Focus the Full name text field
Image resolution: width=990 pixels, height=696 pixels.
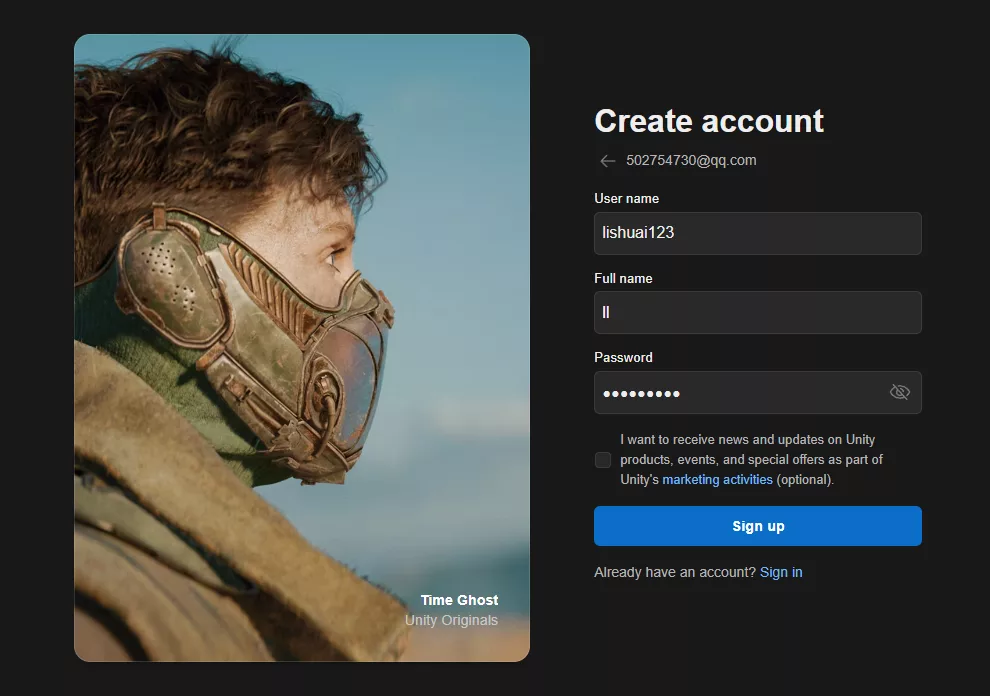pyautogui.click(x=757, y=313)
